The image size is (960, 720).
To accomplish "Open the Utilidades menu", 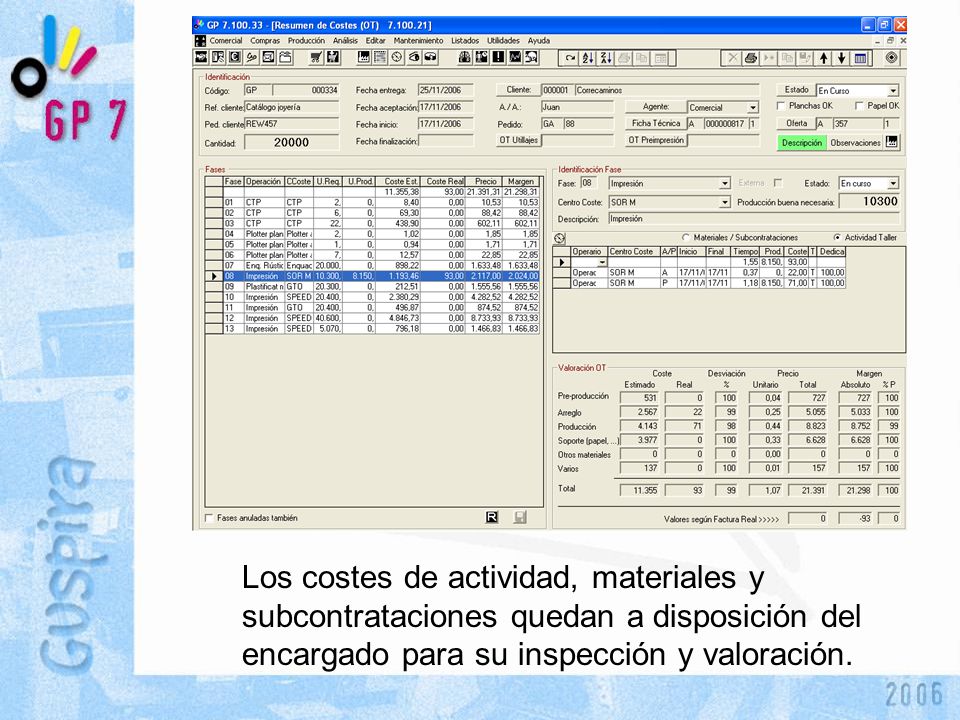I will click(503, 40).
